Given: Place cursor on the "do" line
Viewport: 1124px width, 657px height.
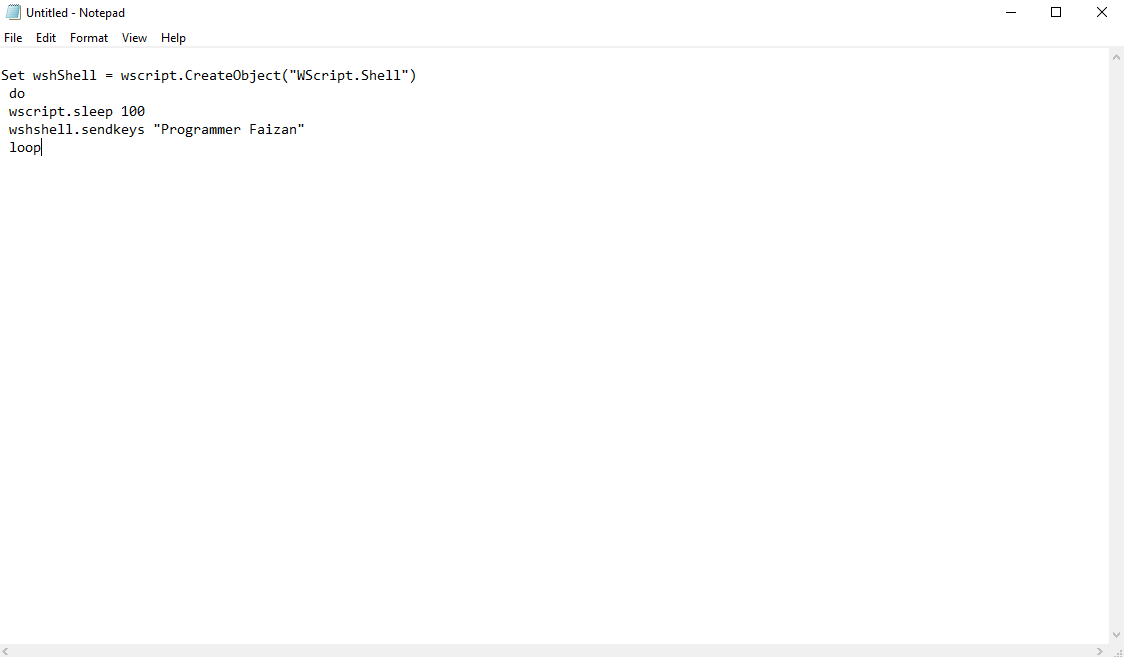Looking at the screenshot, I should coord(17,94).
